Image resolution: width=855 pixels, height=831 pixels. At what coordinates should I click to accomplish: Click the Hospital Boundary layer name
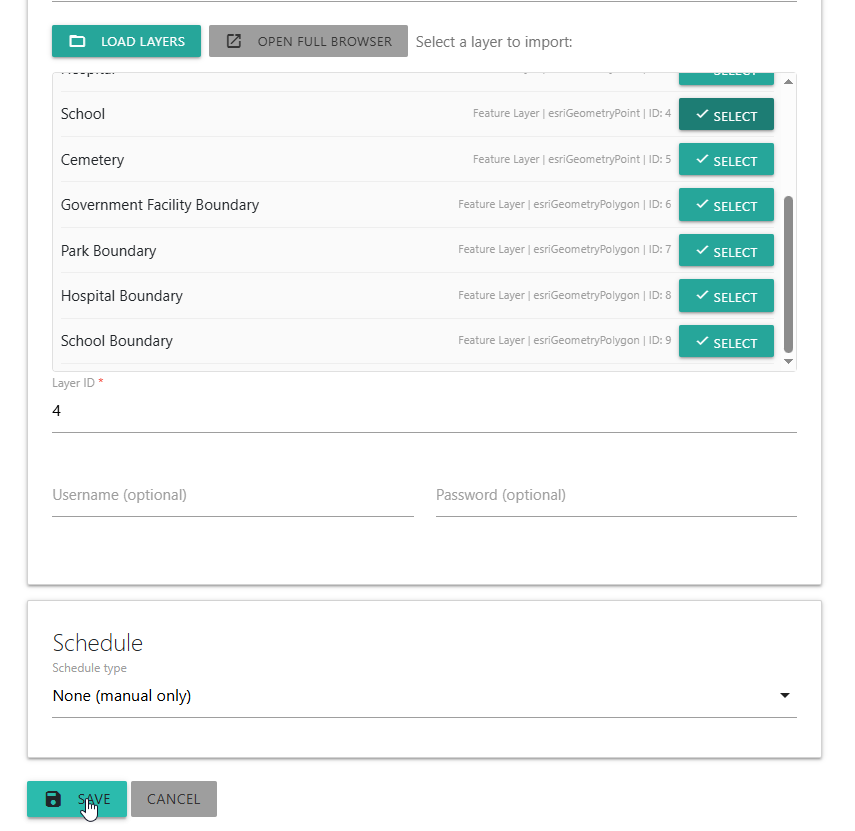click(x=122, y=296)
